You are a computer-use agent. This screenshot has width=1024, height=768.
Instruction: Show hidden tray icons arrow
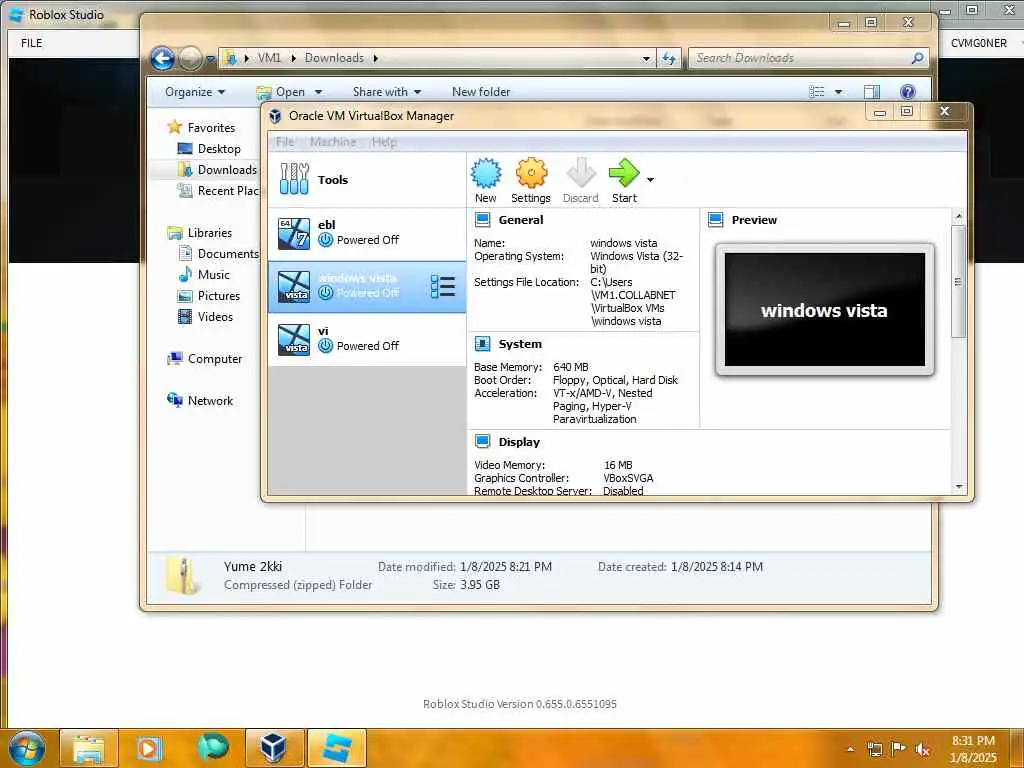click(x=850, y=749)
